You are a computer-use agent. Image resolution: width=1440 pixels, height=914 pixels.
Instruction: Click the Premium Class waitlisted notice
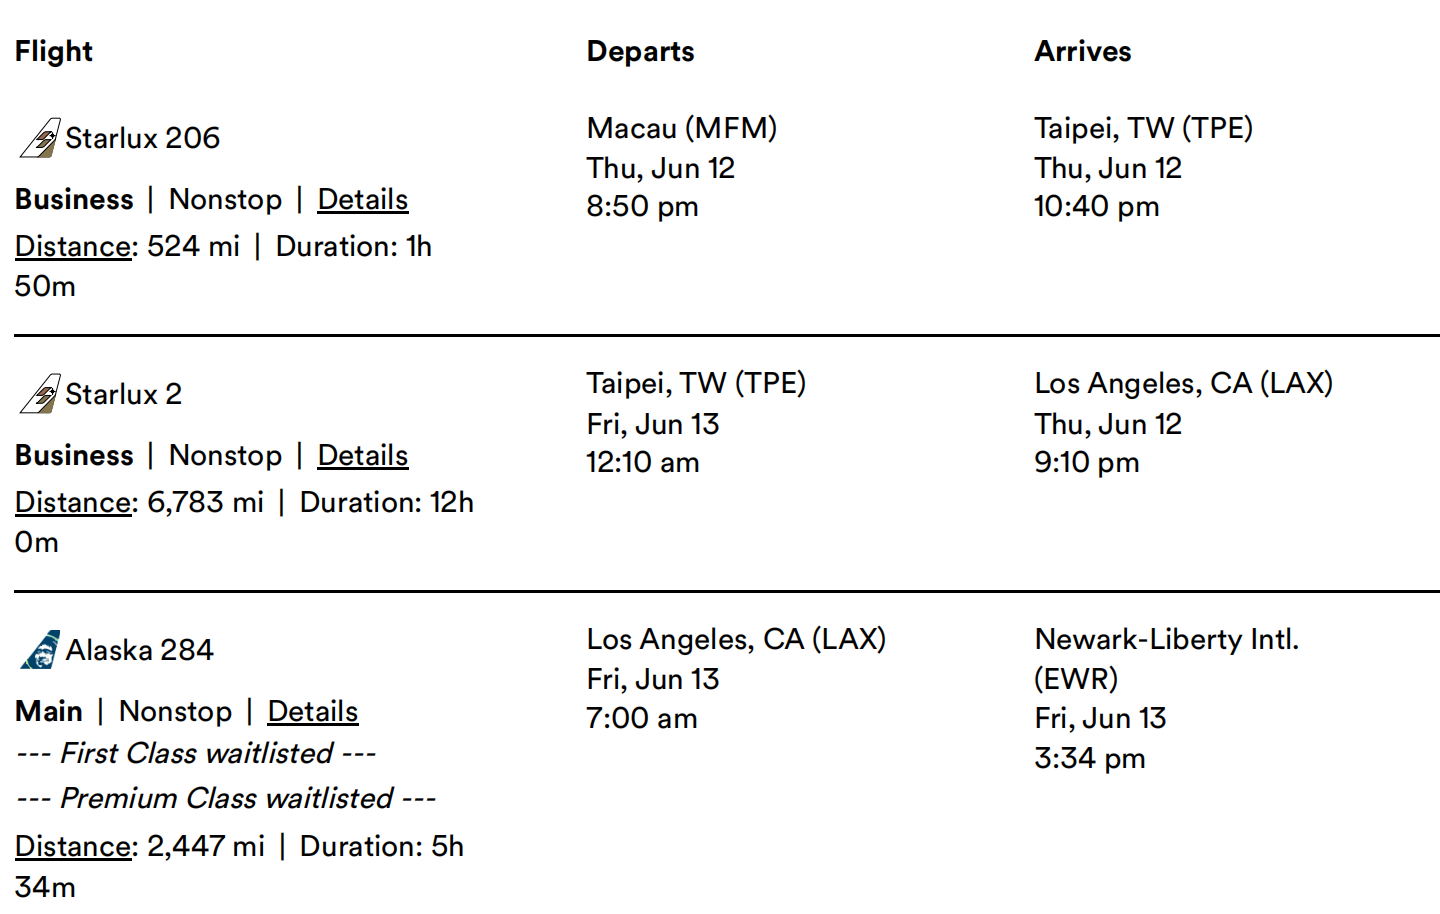[x=226, y=799]
